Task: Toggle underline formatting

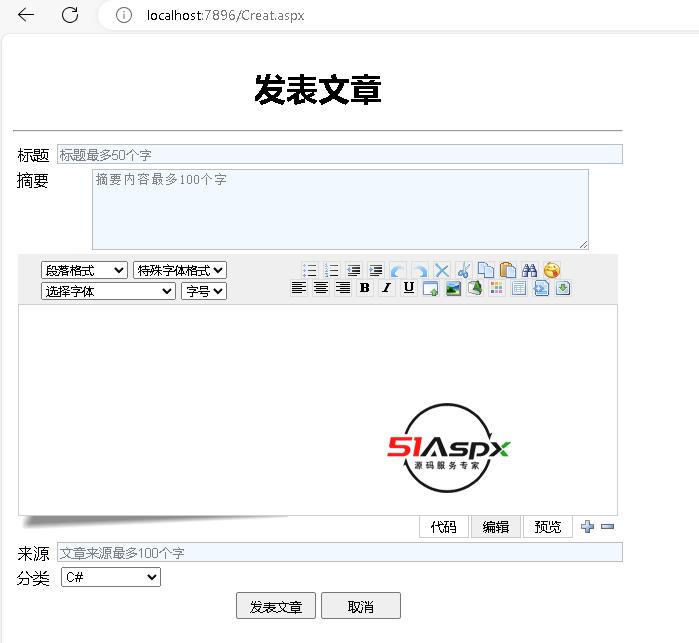Action: click(409, 288)
